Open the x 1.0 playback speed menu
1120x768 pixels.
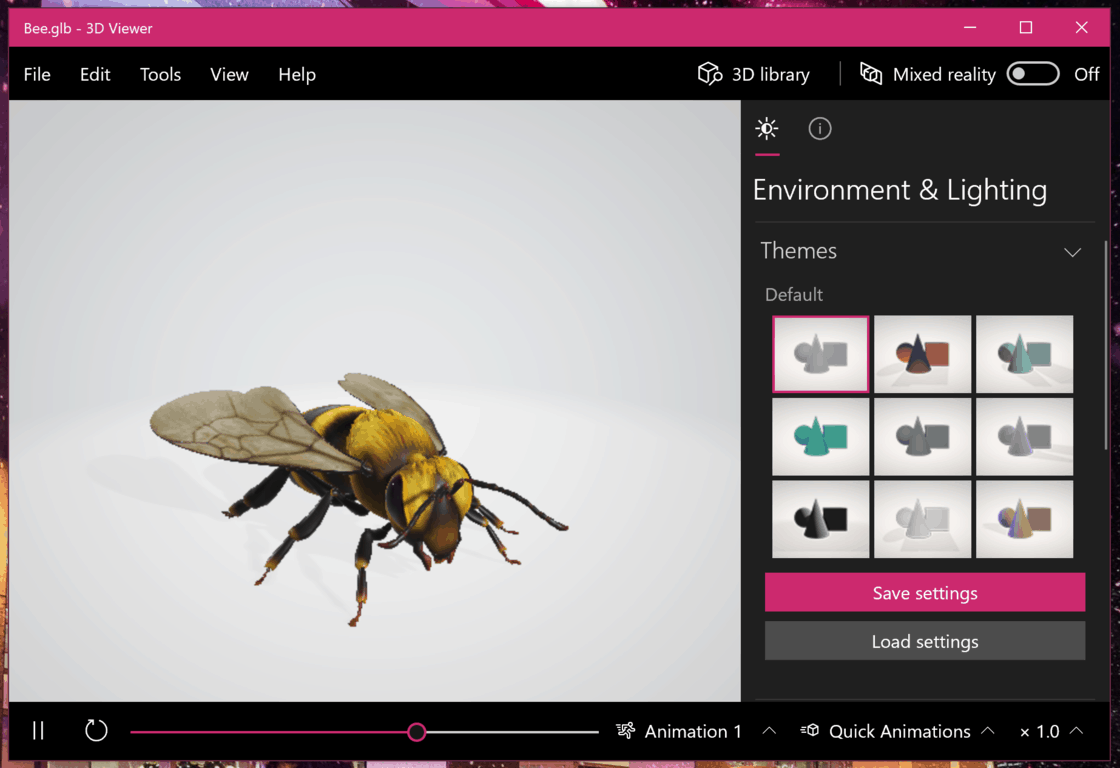pos(1052,731)
